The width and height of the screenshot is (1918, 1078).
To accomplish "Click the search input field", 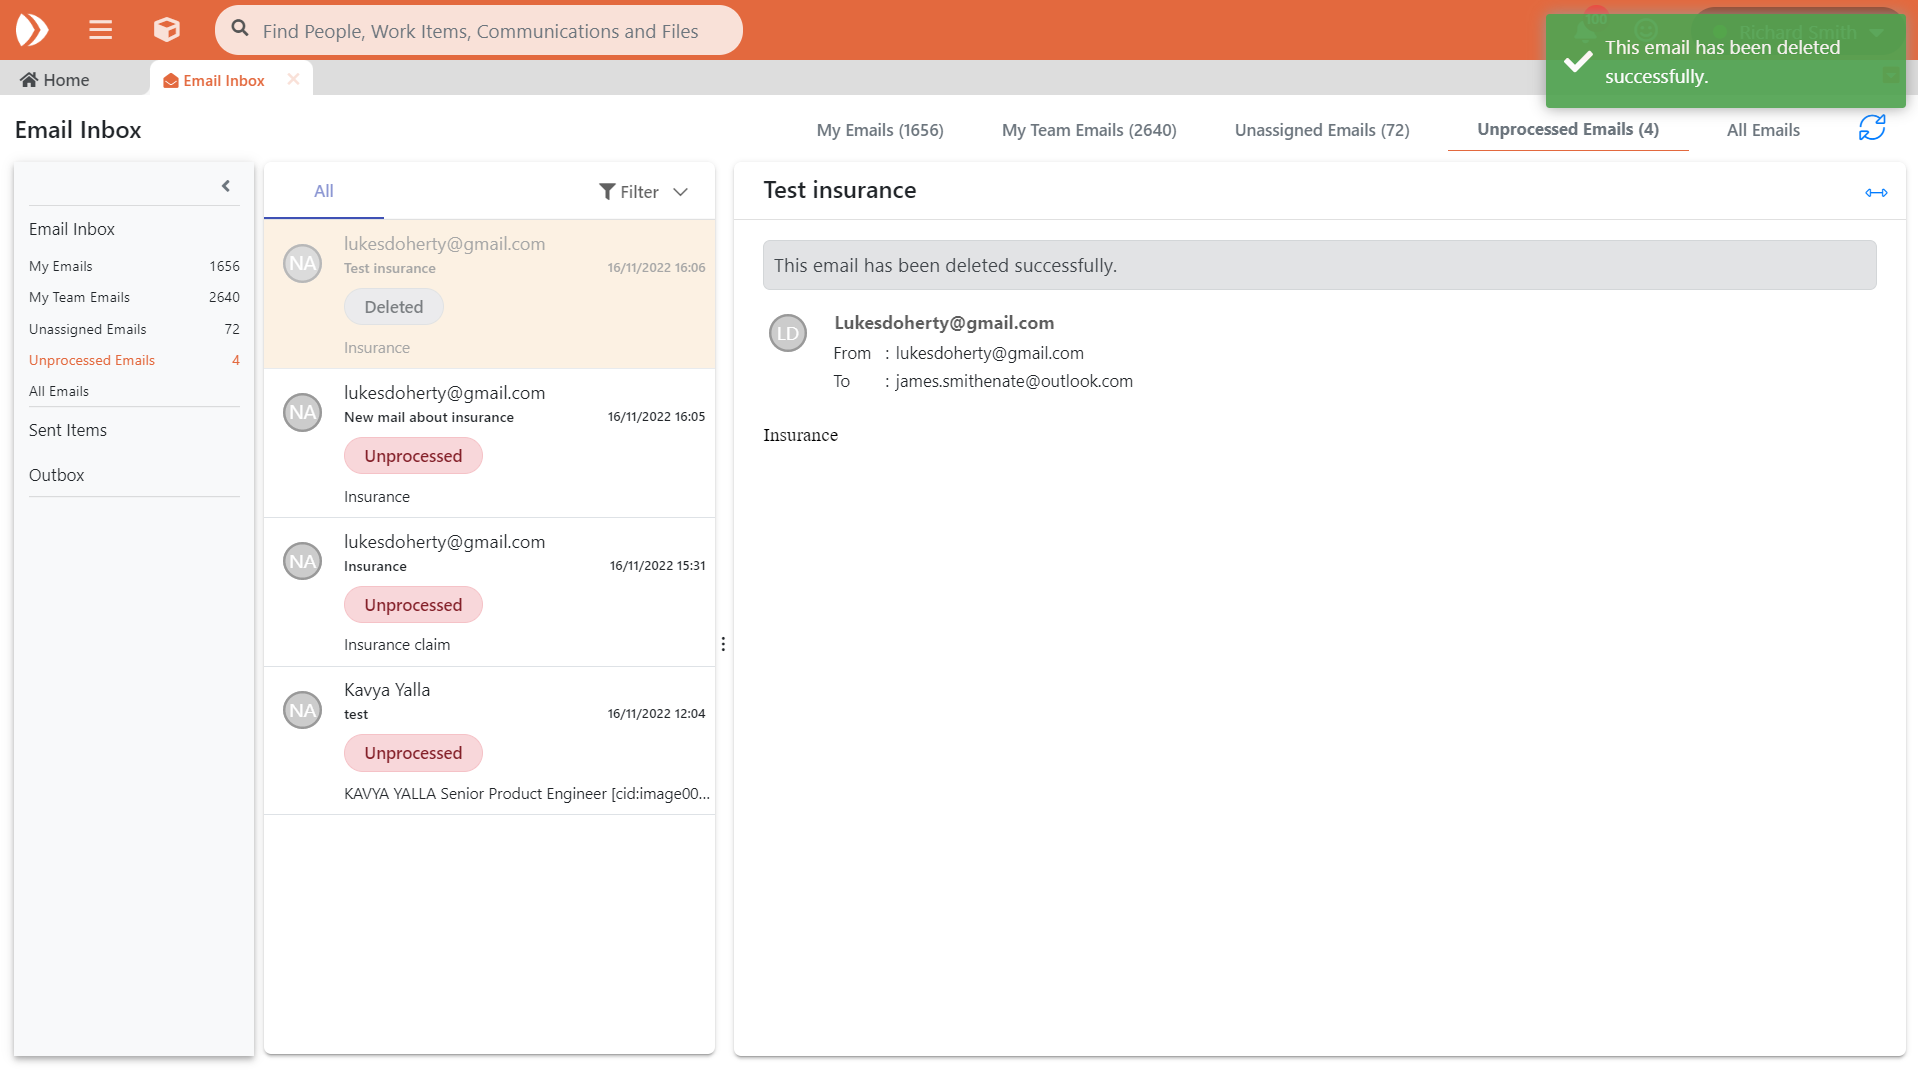I will pos(480,31).
